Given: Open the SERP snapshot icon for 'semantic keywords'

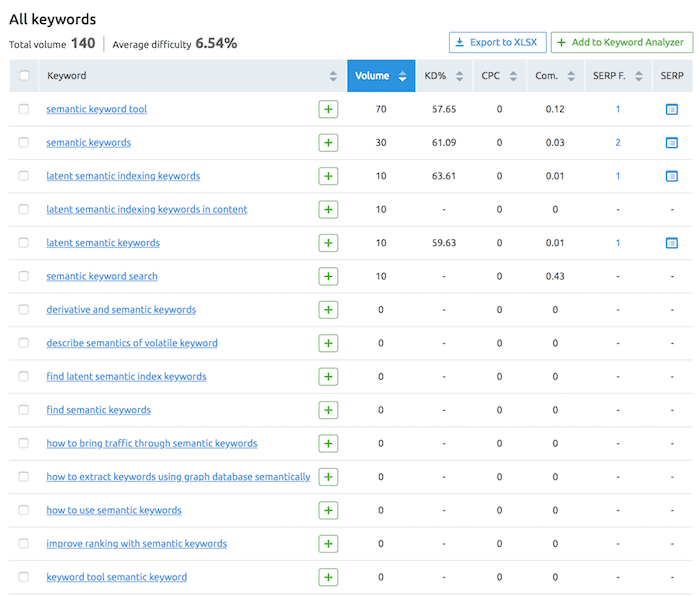Looking at the screenshot, I should [672, 143].
